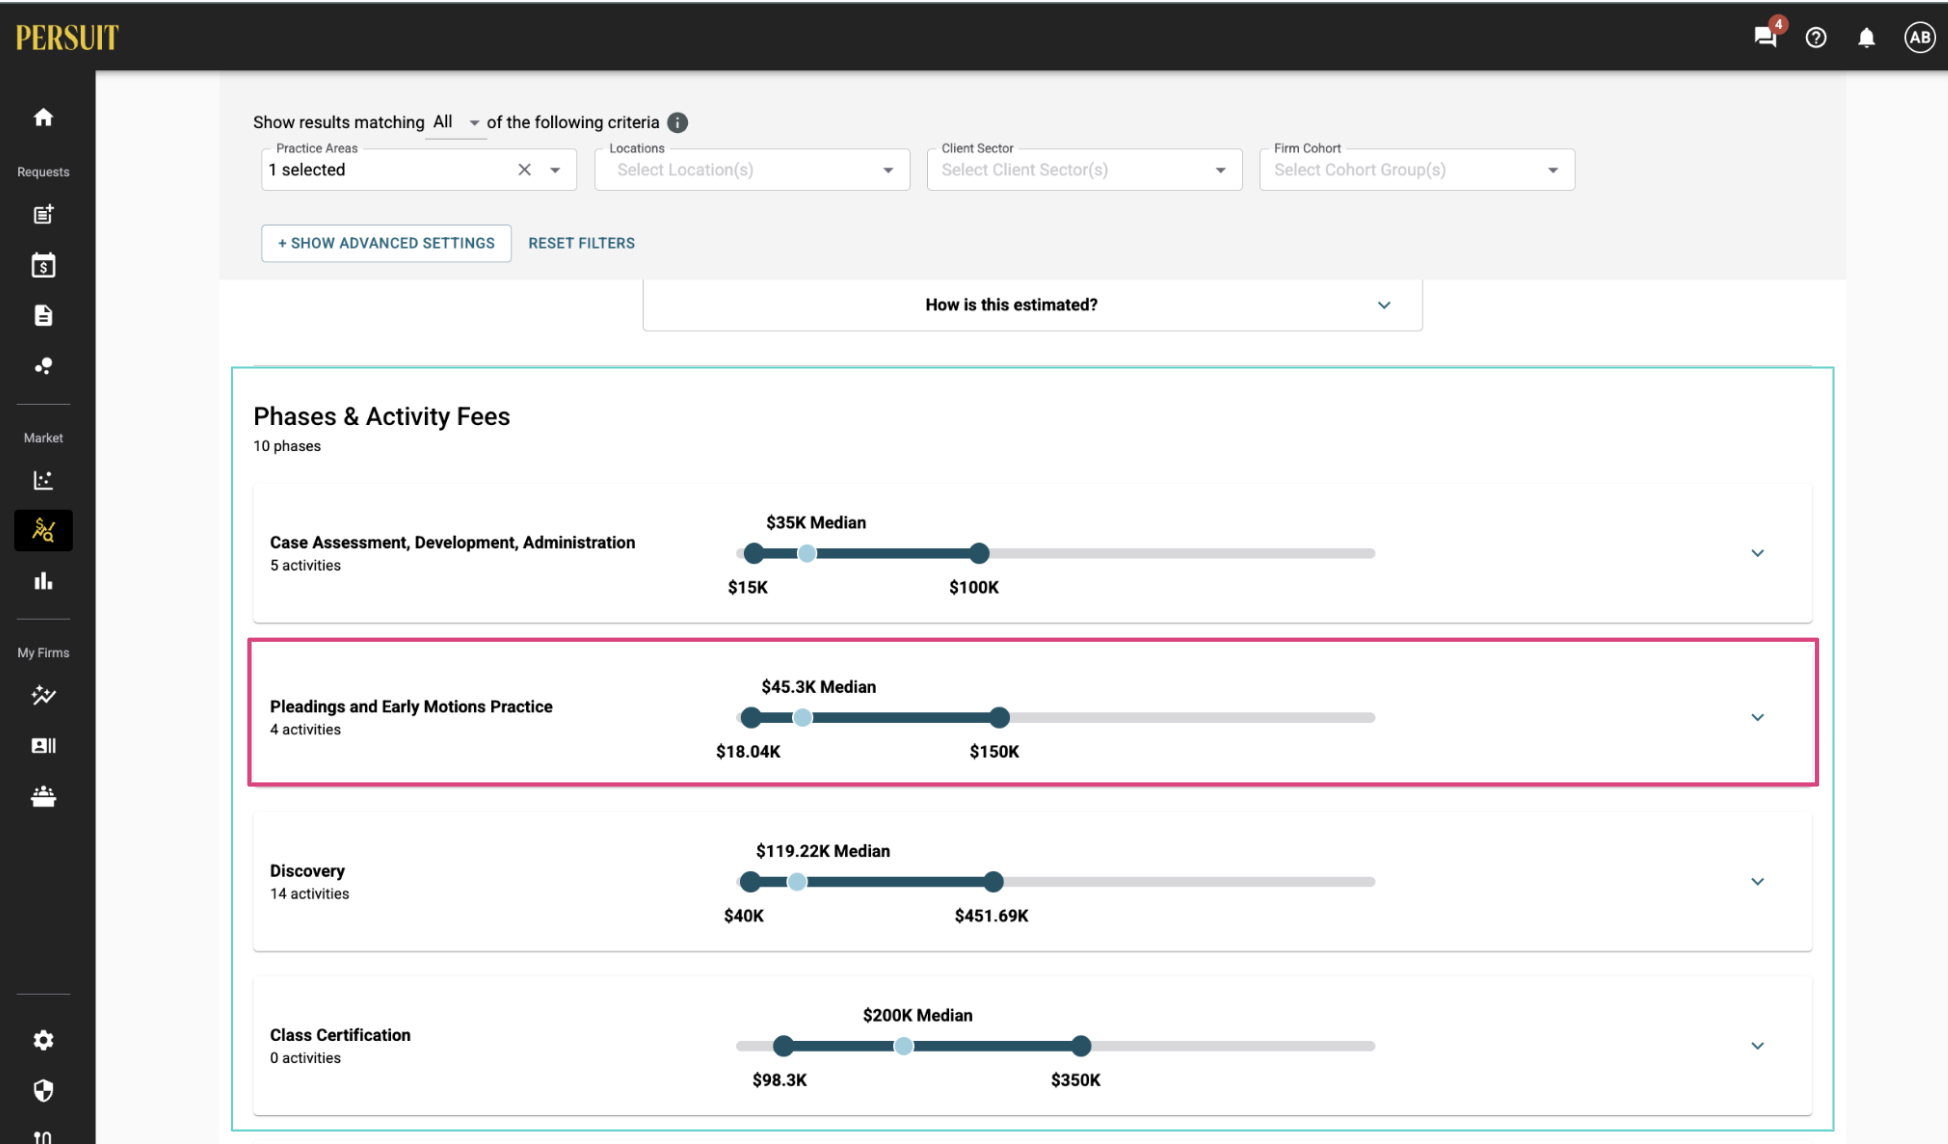Click the Case Assessment median marker
This screenshot has width=1948, height=1144.
[806, 553]
